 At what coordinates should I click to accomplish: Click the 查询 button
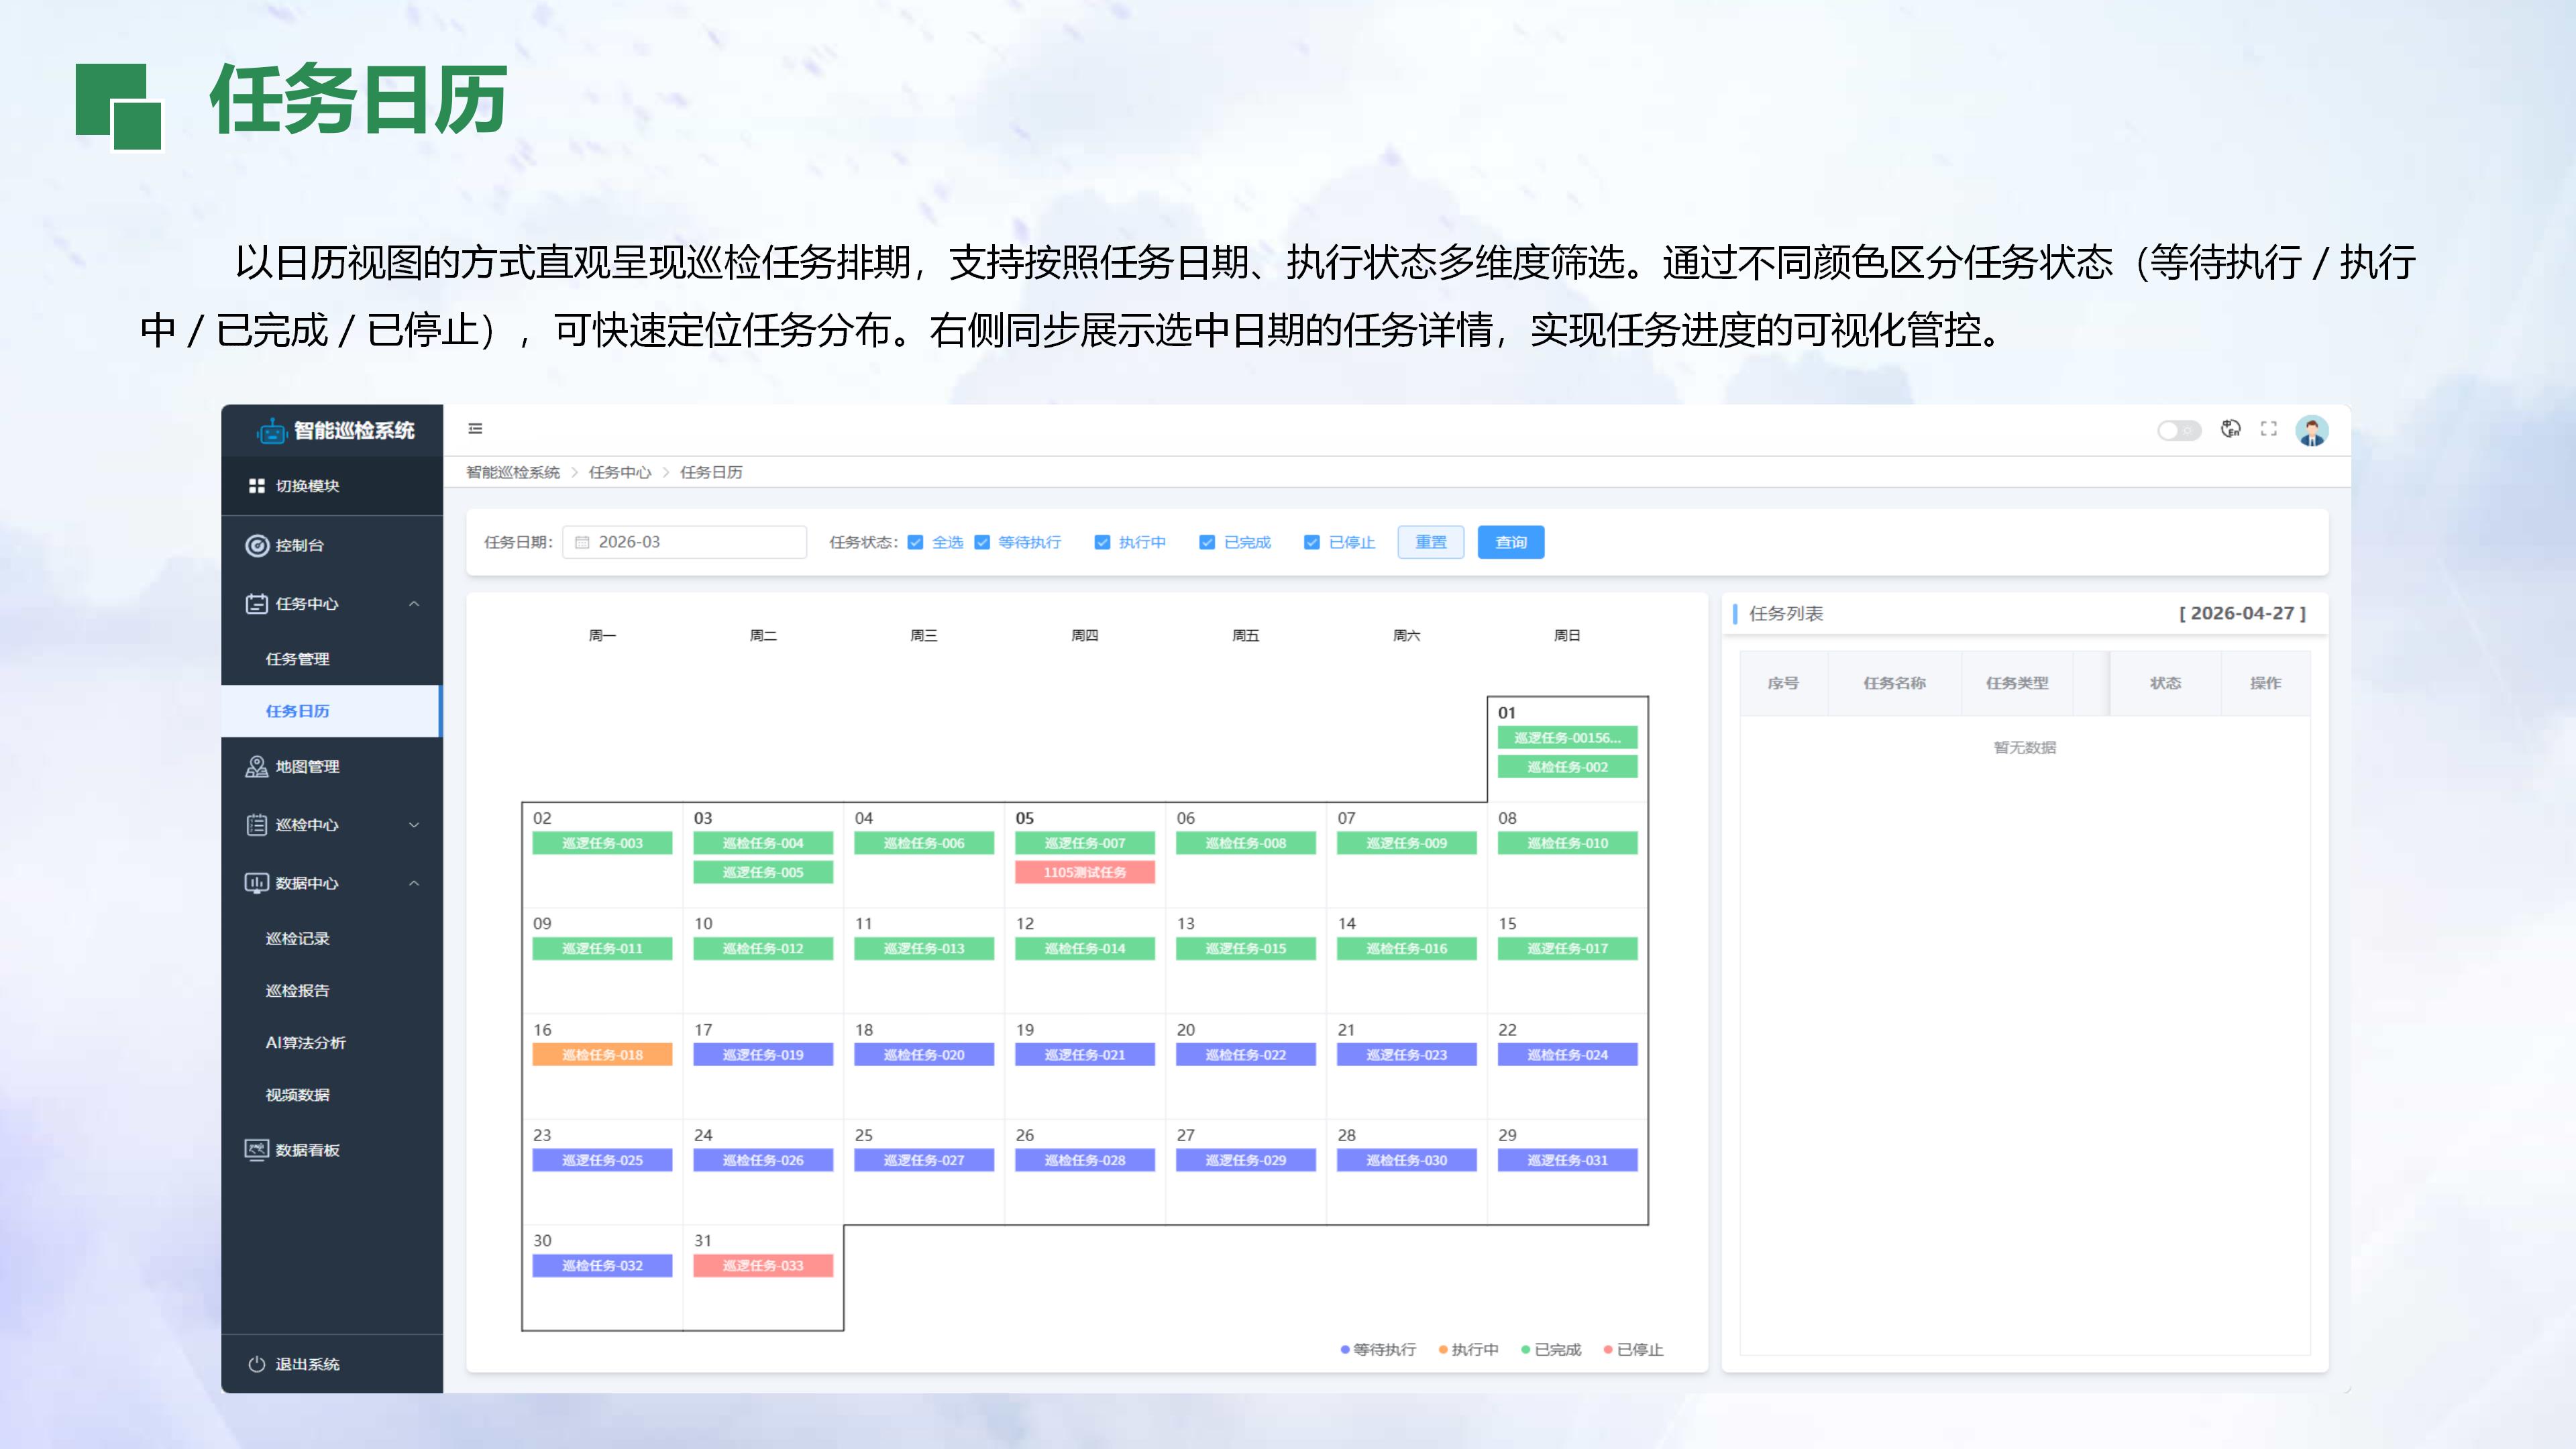(1511, 542)
